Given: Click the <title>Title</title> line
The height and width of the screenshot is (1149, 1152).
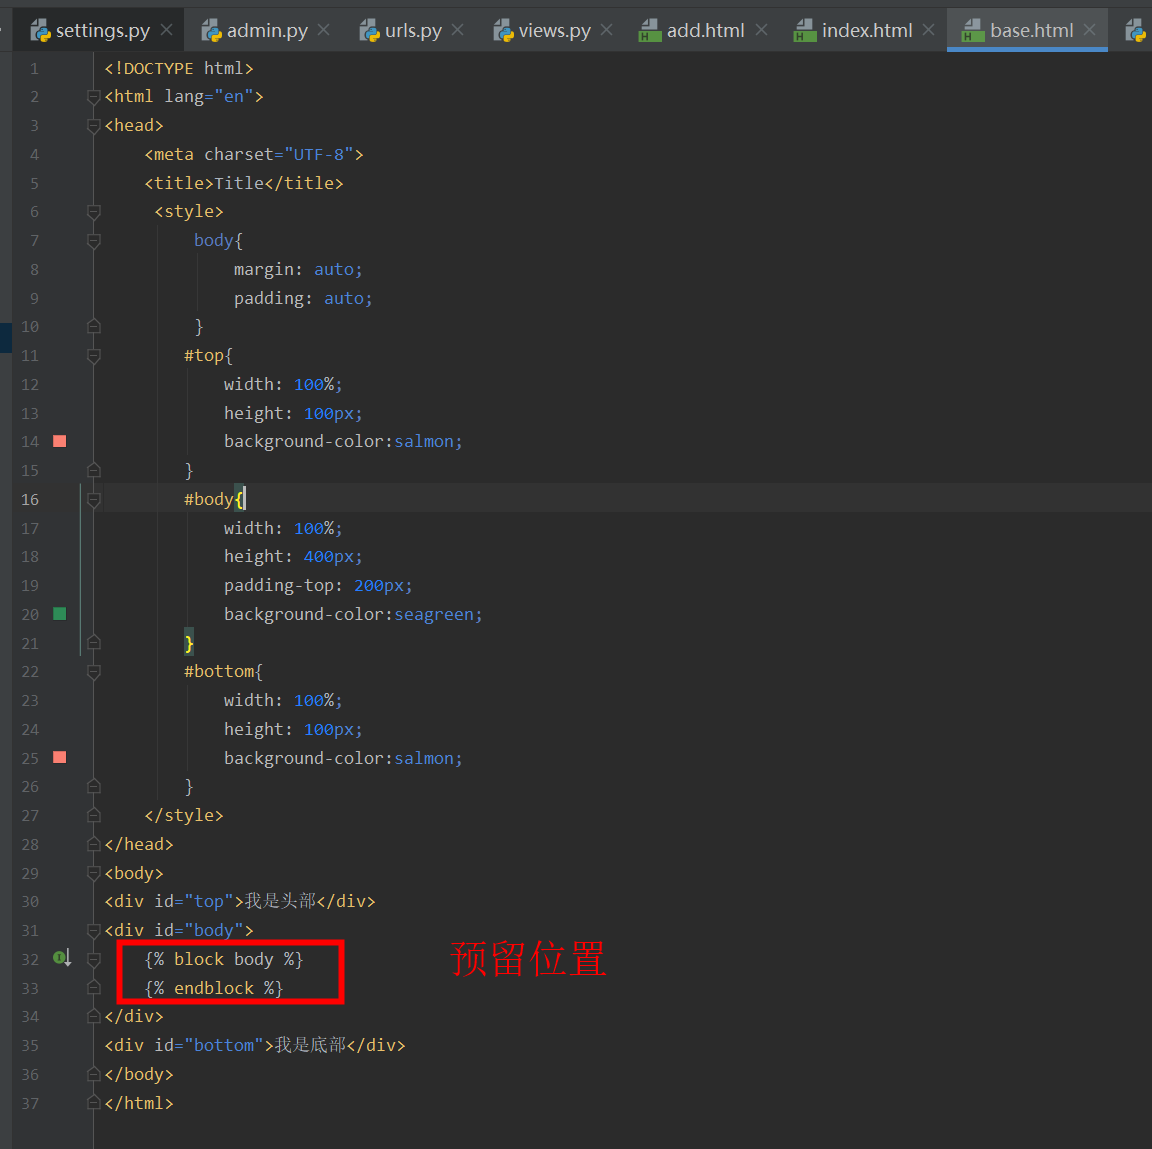Looking at the screenshot, I should [244, 183].
